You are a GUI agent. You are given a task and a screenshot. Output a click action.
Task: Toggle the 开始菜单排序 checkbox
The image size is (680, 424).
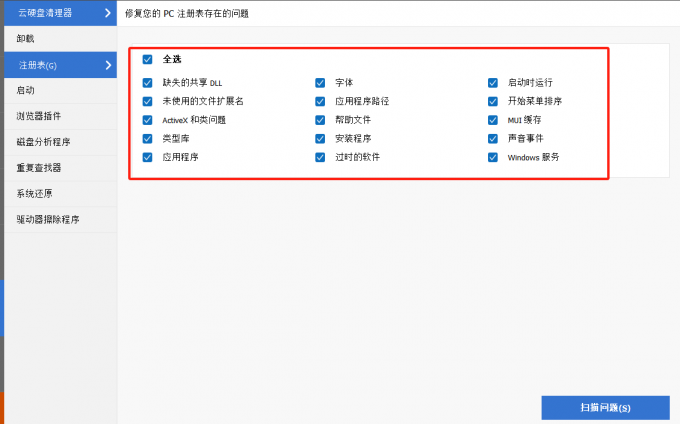493,101
